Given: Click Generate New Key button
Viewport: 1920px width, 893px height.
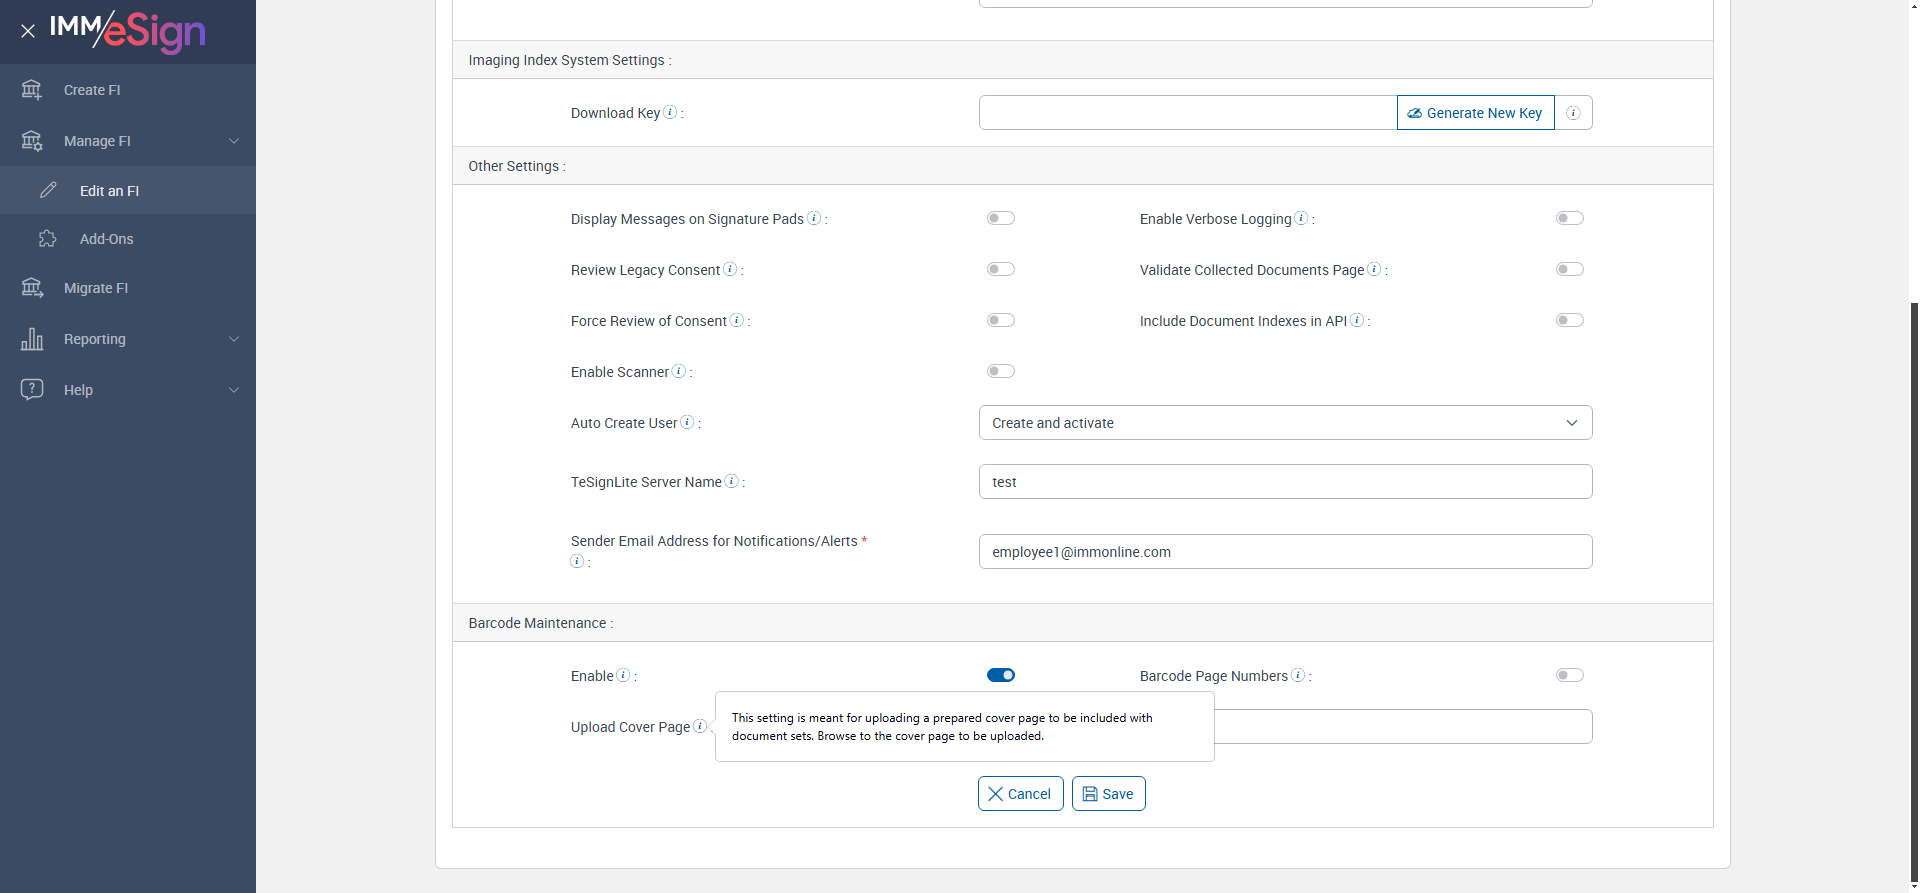Looking at the screenshot, I should [1475, 113].
